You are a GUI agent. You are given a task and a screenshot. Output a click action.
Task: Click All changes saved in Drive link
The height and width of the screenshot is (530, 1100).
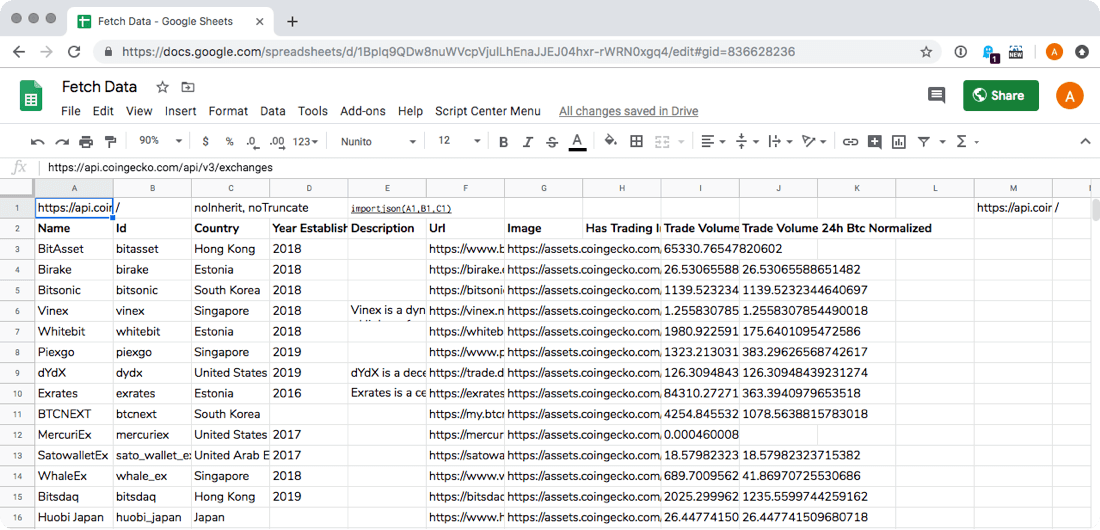point(629,111)
